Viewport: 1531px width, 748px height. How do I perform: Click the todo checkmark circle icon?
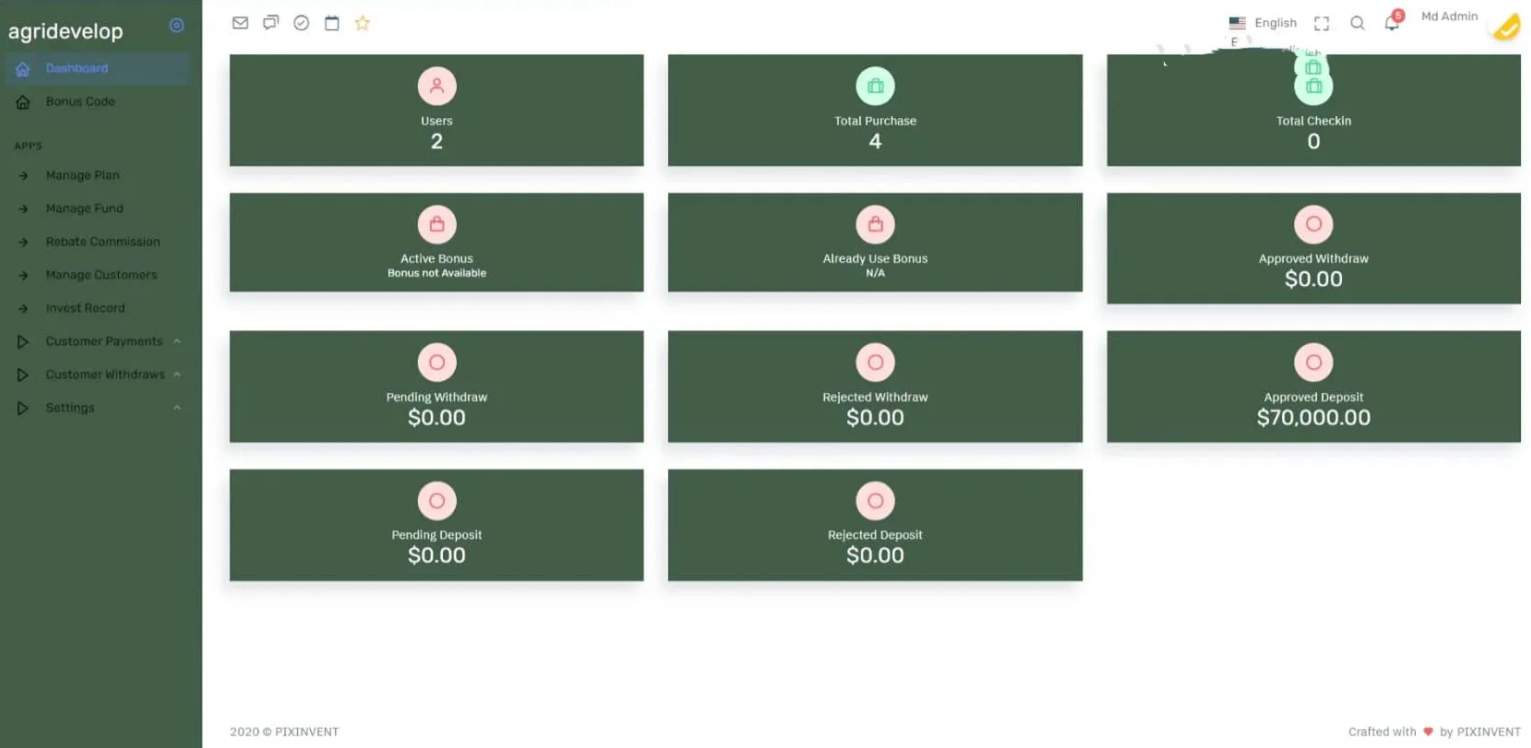301,23
